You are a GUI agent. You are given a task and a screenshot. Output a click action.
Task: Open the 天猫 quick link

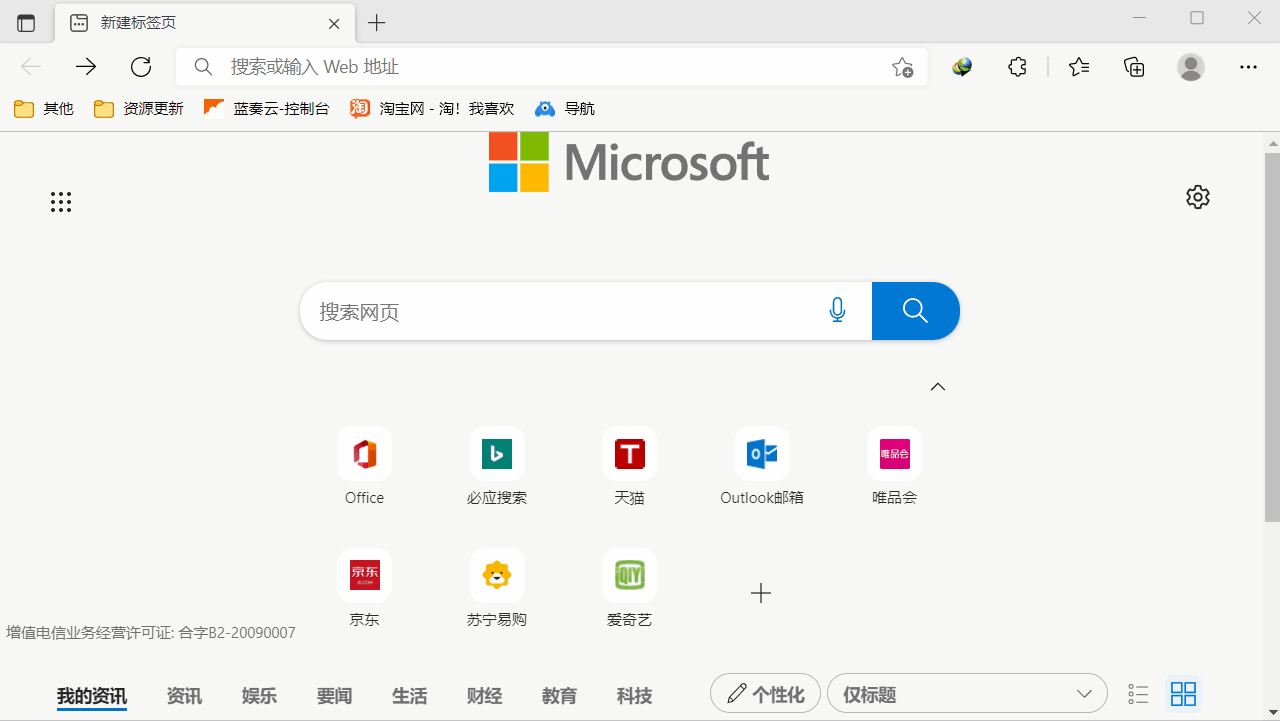coord(630,467)
